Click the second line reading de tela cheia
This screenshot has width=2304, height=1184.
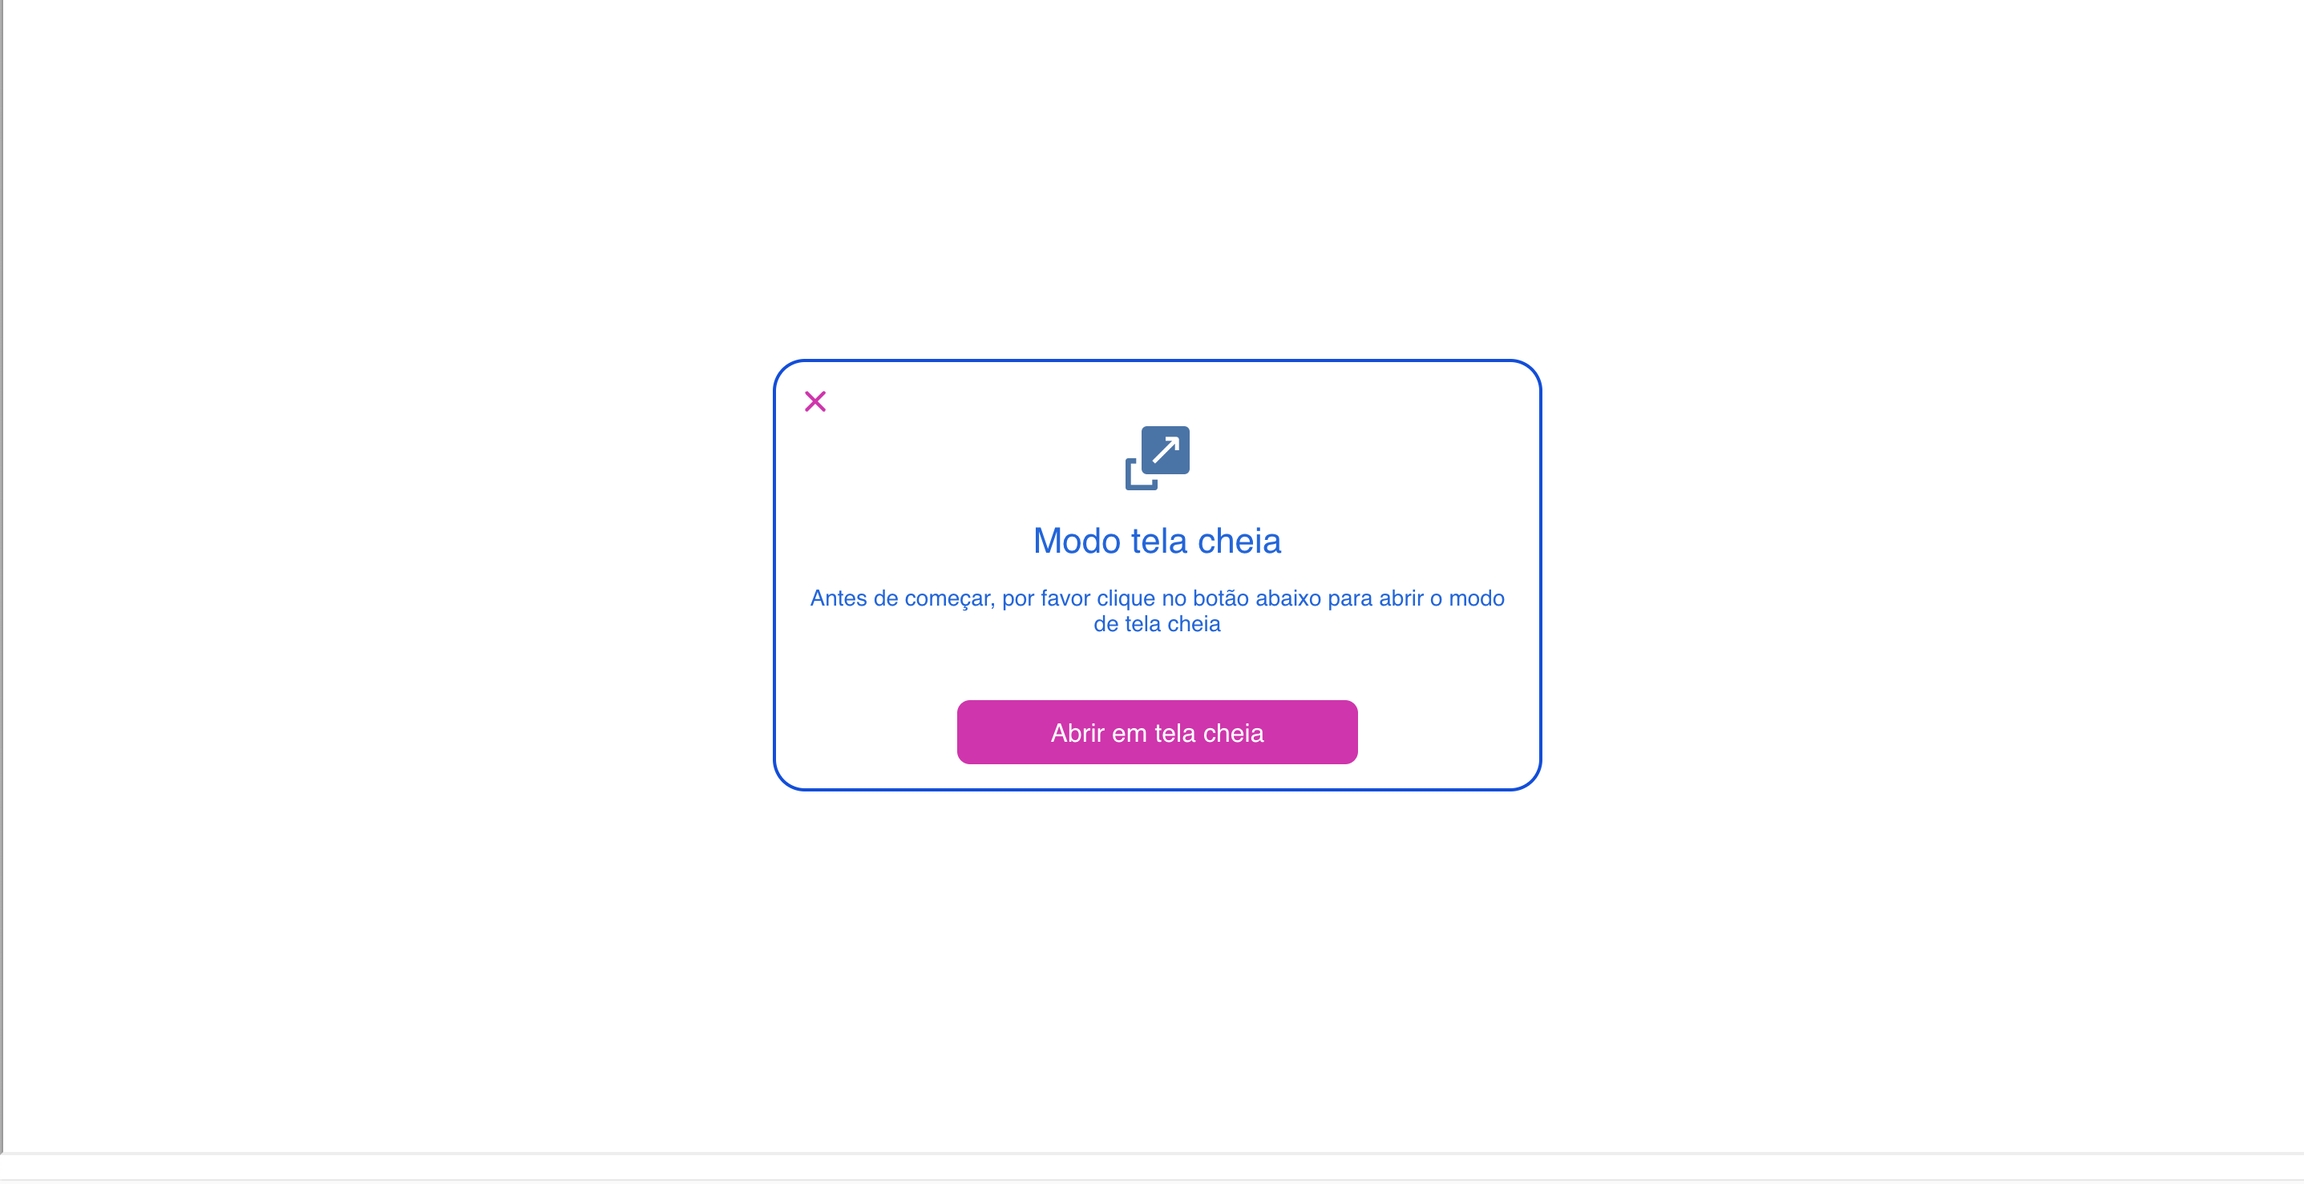click(1157, 624)
